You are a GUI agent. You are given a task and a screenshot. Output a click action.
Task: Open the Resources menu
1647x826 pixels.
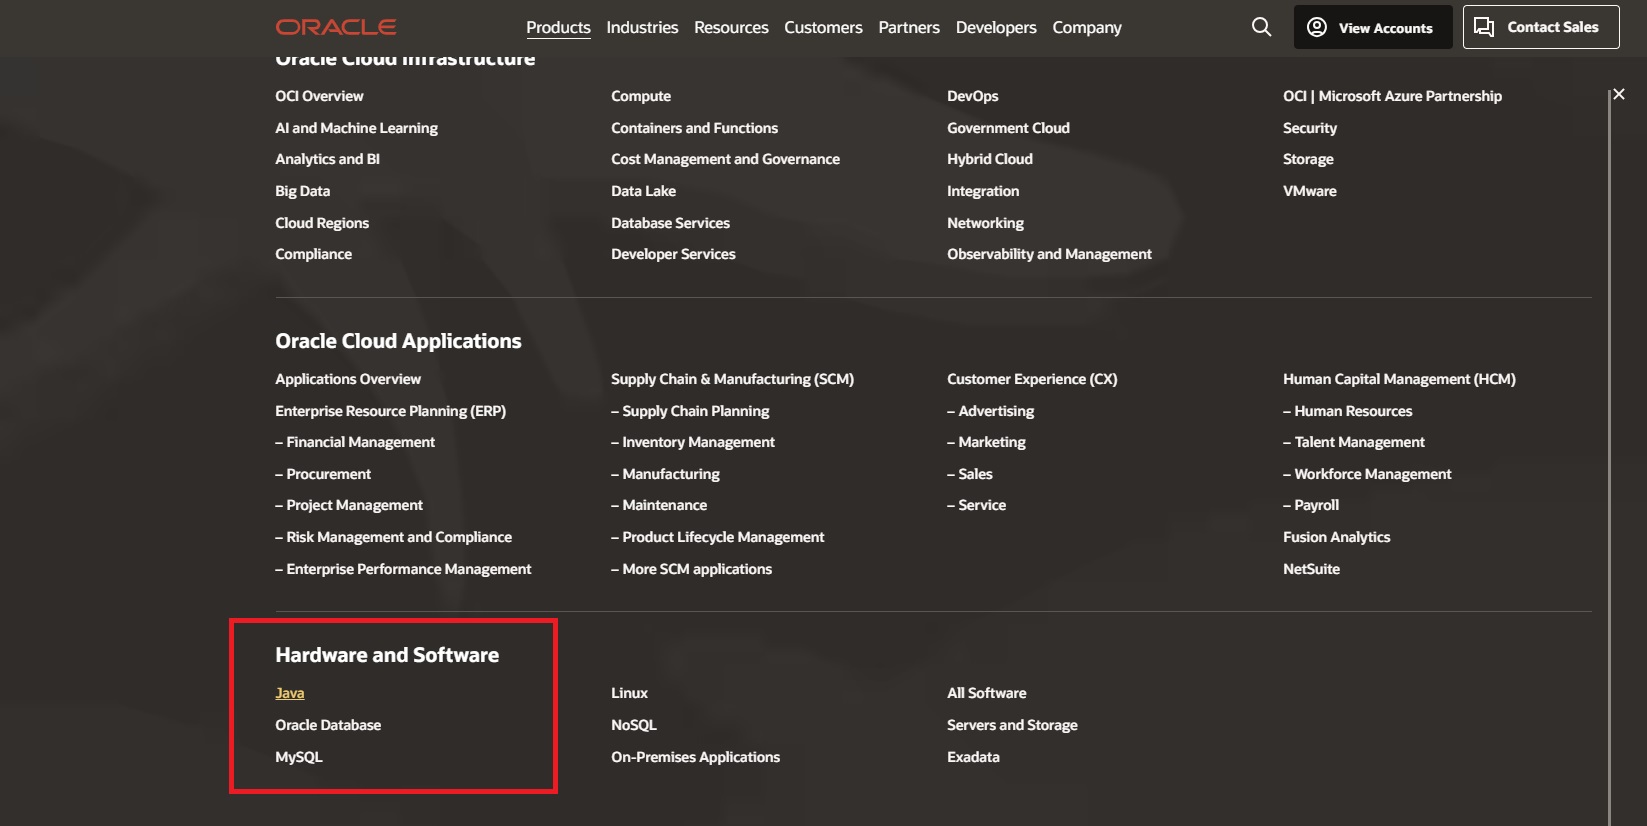pyautogui.click(x=731, y=27)
